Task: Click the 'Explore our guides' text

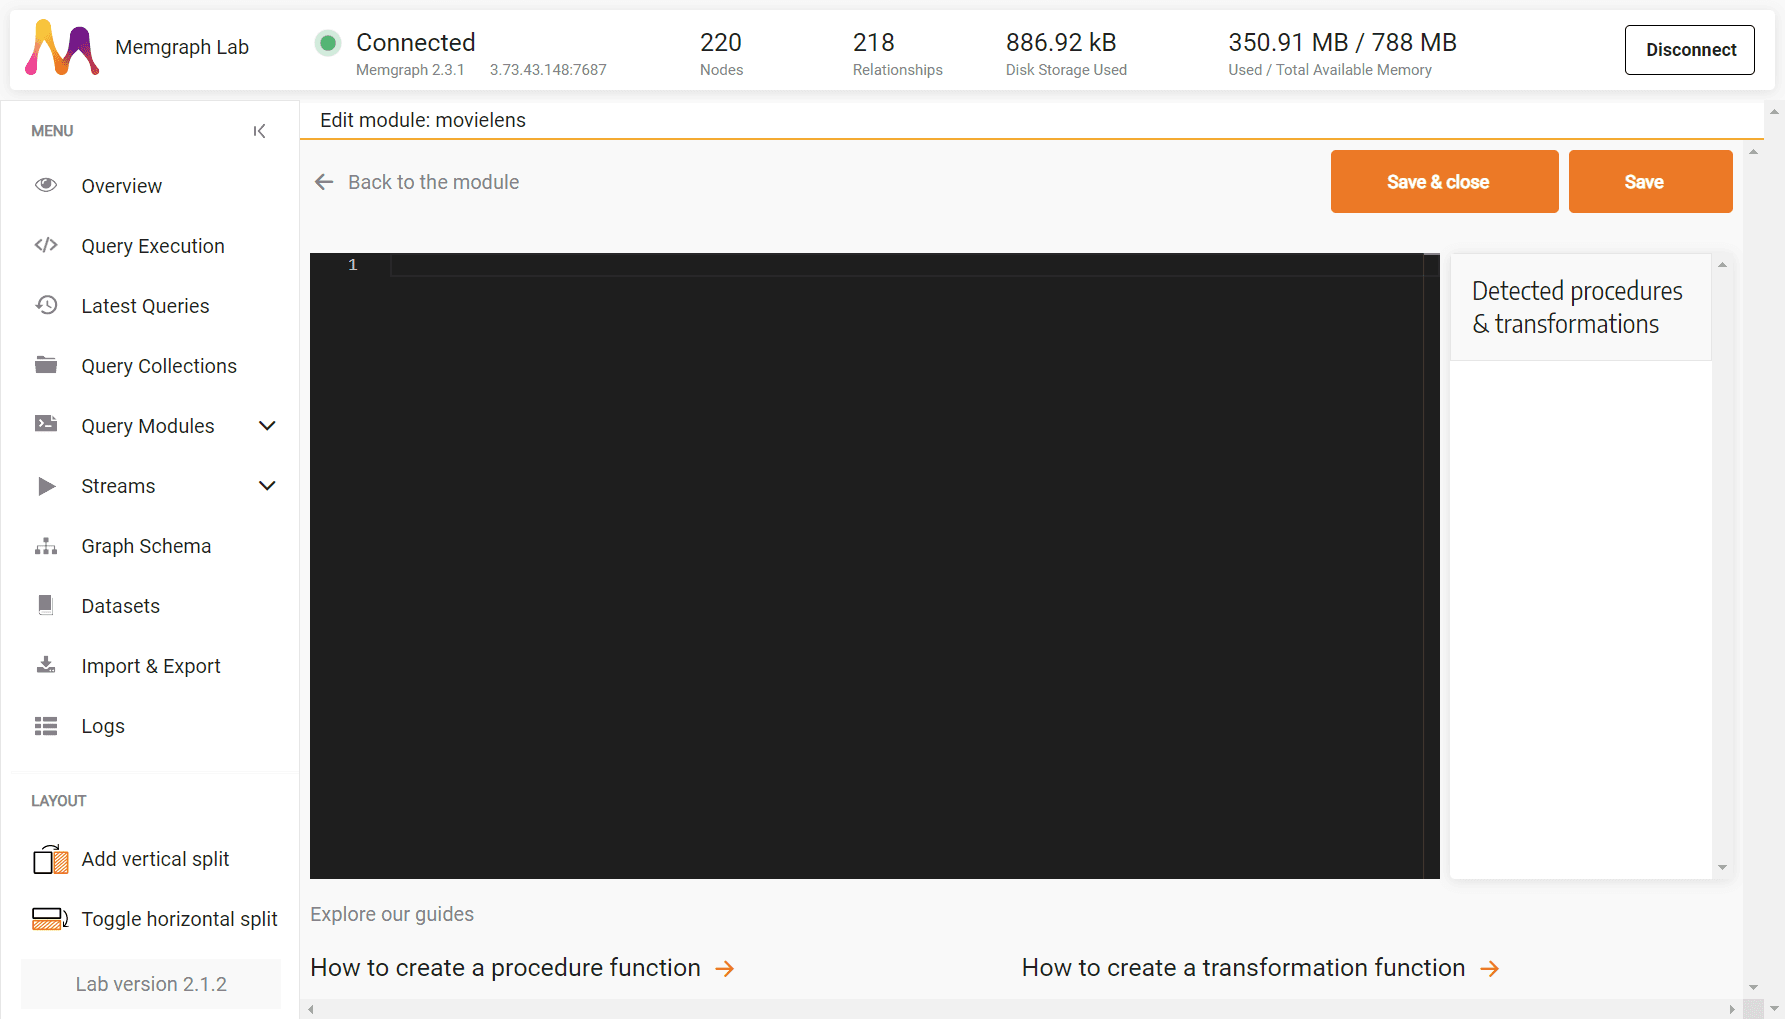Action: click(x=392, y=914)
